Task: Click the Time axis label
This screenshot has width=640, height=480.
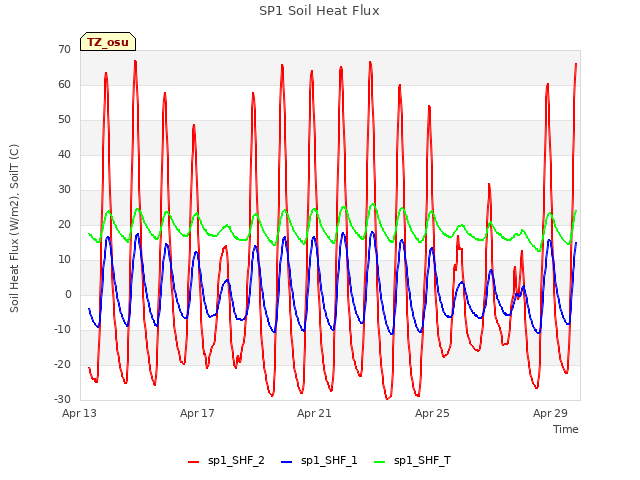Action: click(x=566, y=429)
